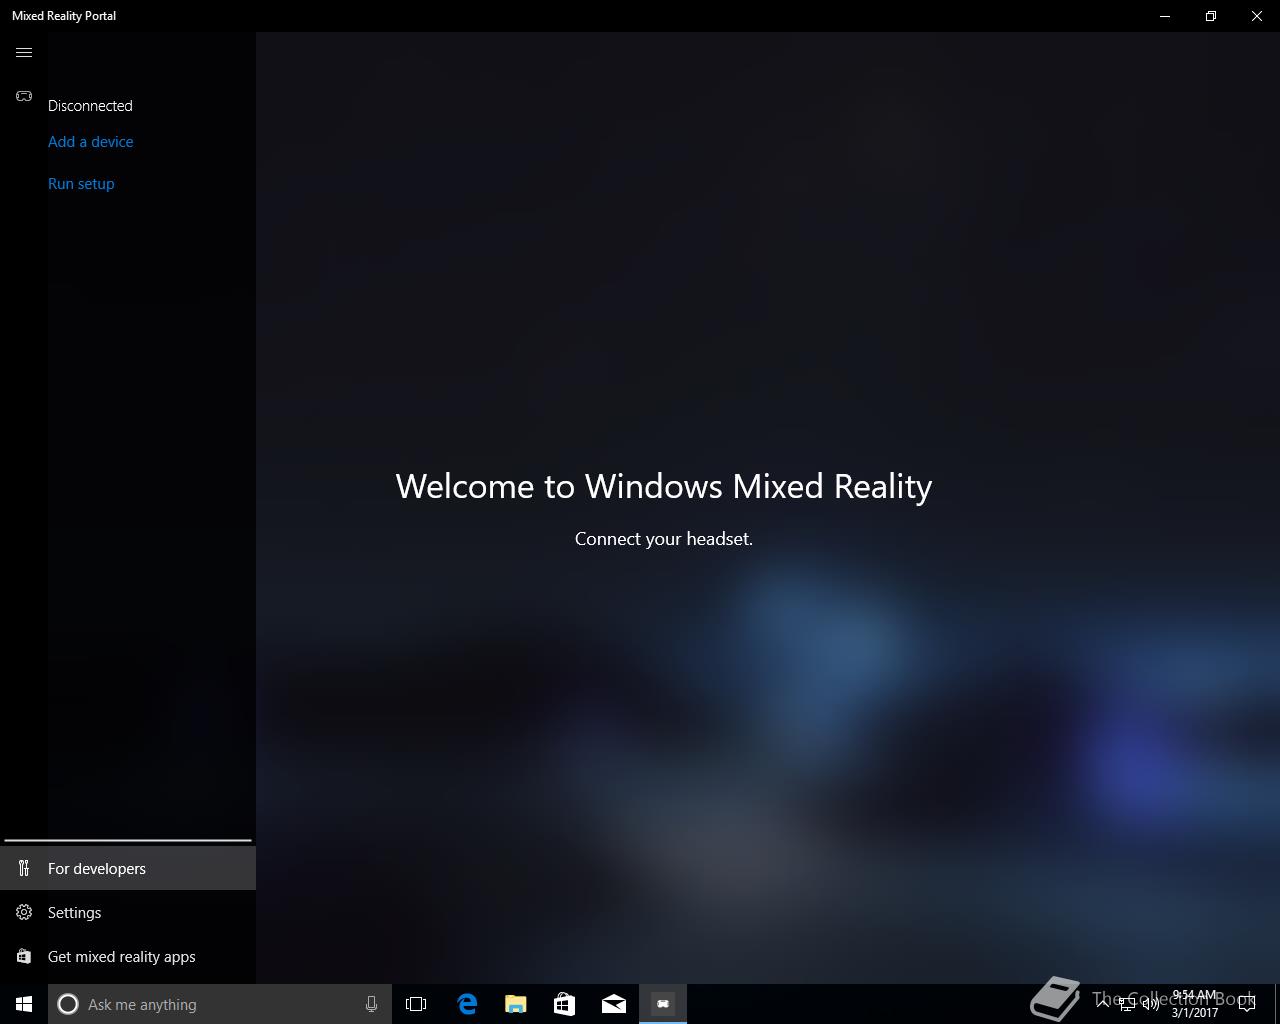Image resolution: width=1280 pixels, height=1024 pixels.
Task: Click the Settings gear icon
Action: tap(24, 912)
